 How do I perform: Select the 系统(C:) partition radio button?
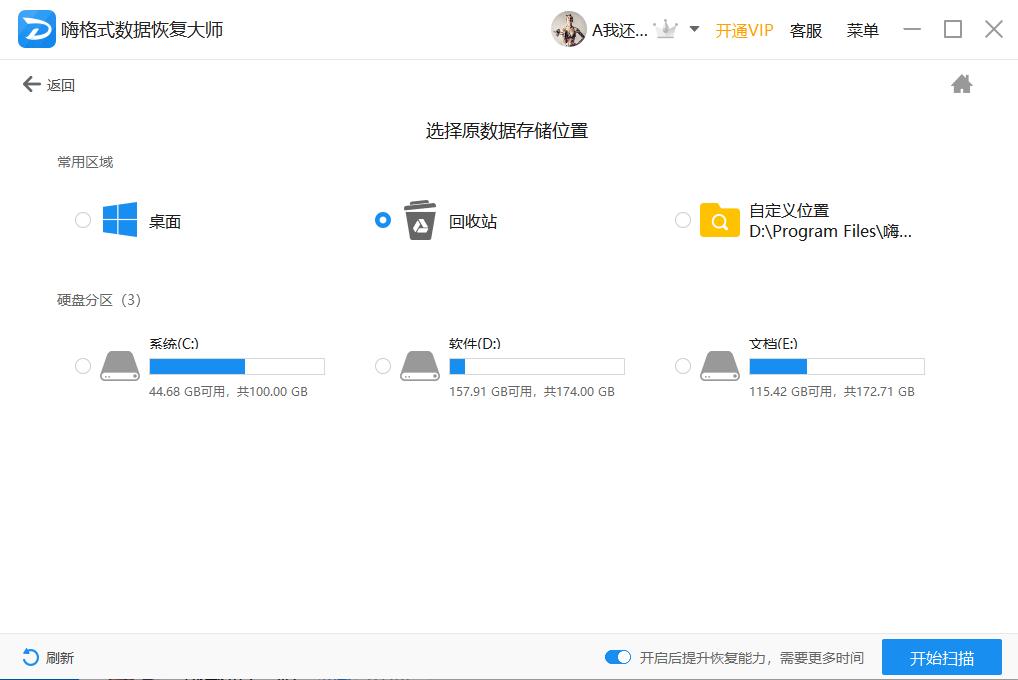click(x=83, y=366)
